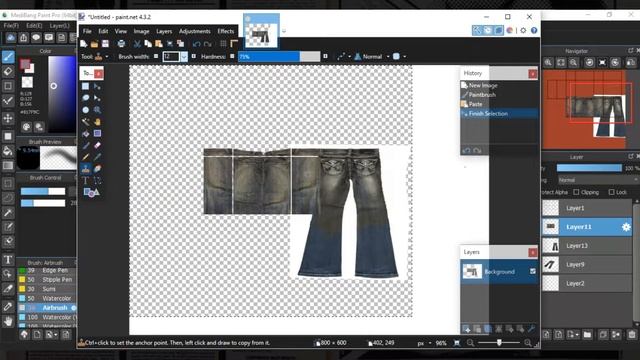
Task: Open Layer11 settings gear in MediBang
Action: click(x=626, y=227)
